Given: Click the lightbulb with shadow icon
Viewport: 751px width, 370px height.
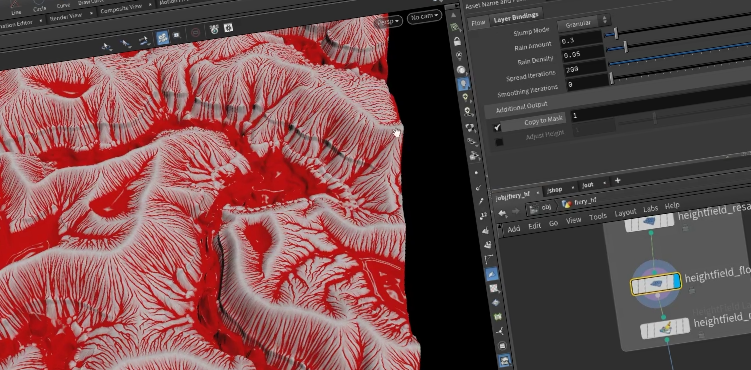Looking at the screenshot, I should tap(468, 111).
